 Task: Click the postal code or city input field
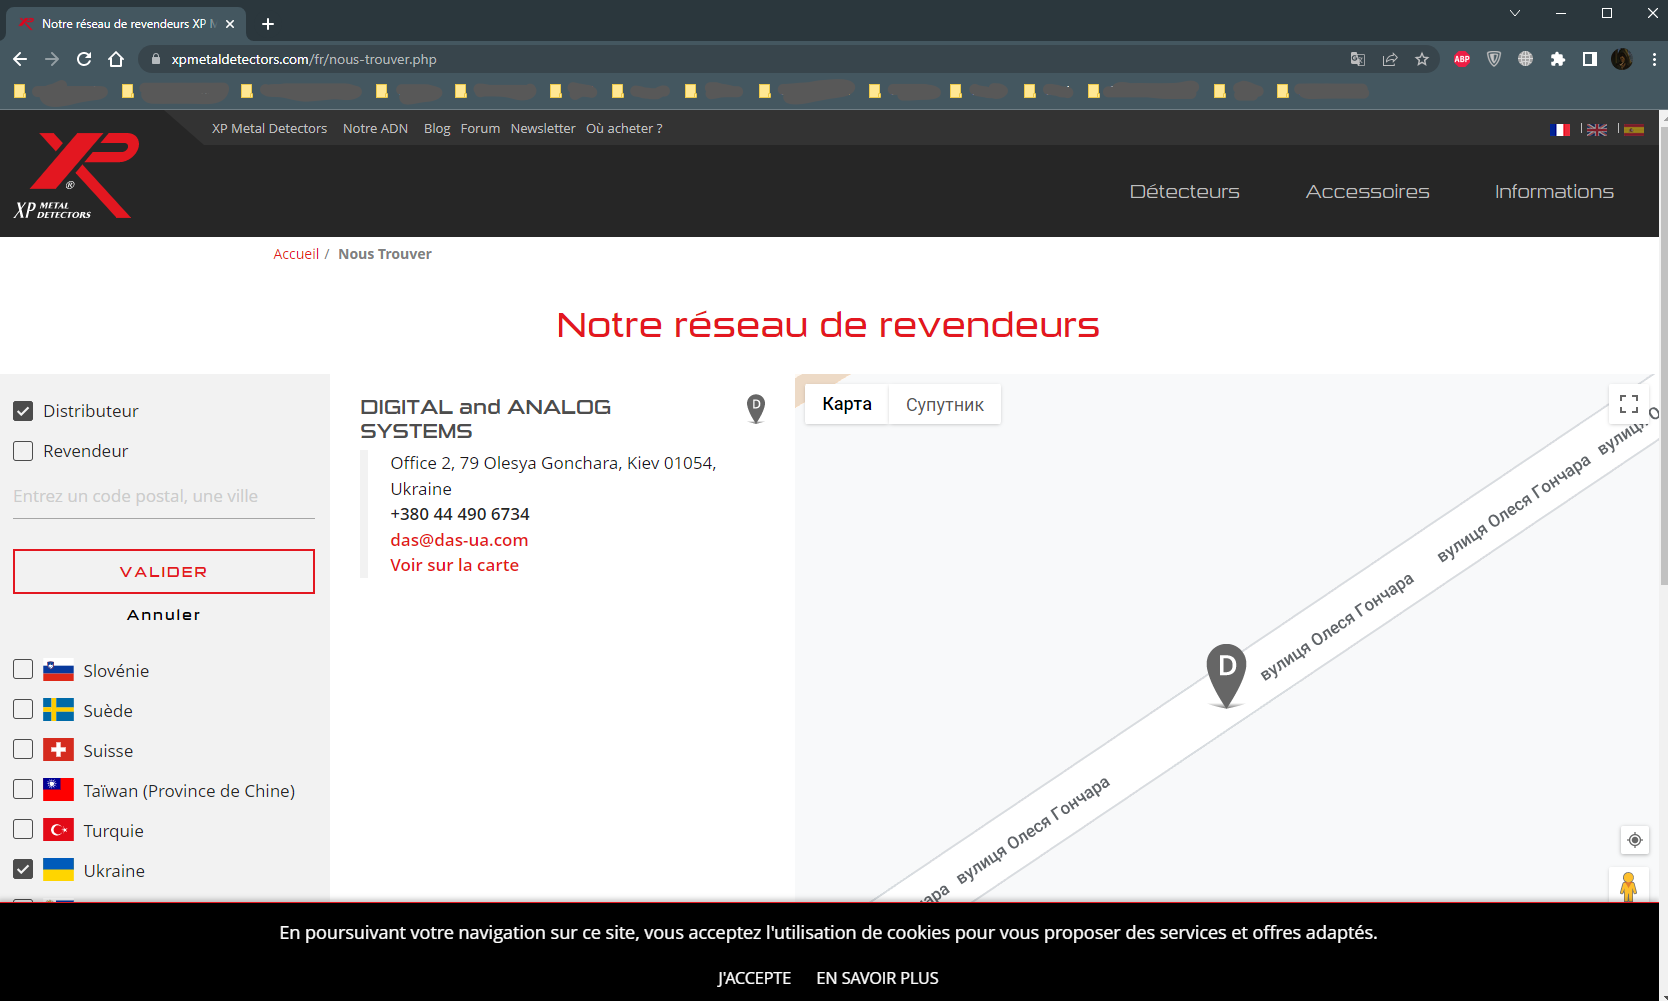point(163,497)
